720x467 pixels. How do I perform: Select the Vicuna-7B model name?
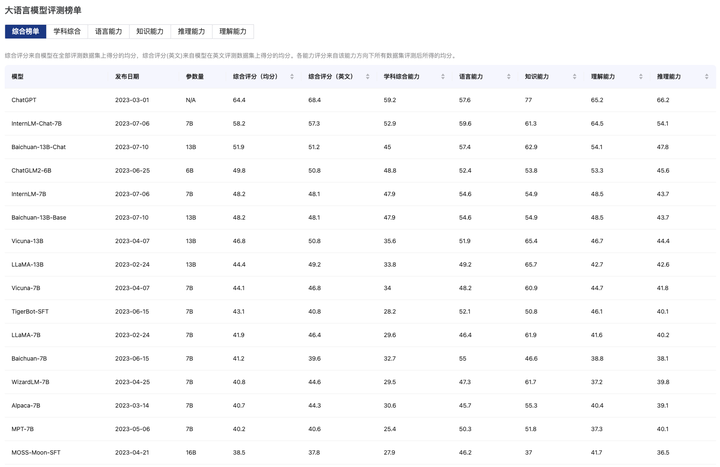pos(26,288)
